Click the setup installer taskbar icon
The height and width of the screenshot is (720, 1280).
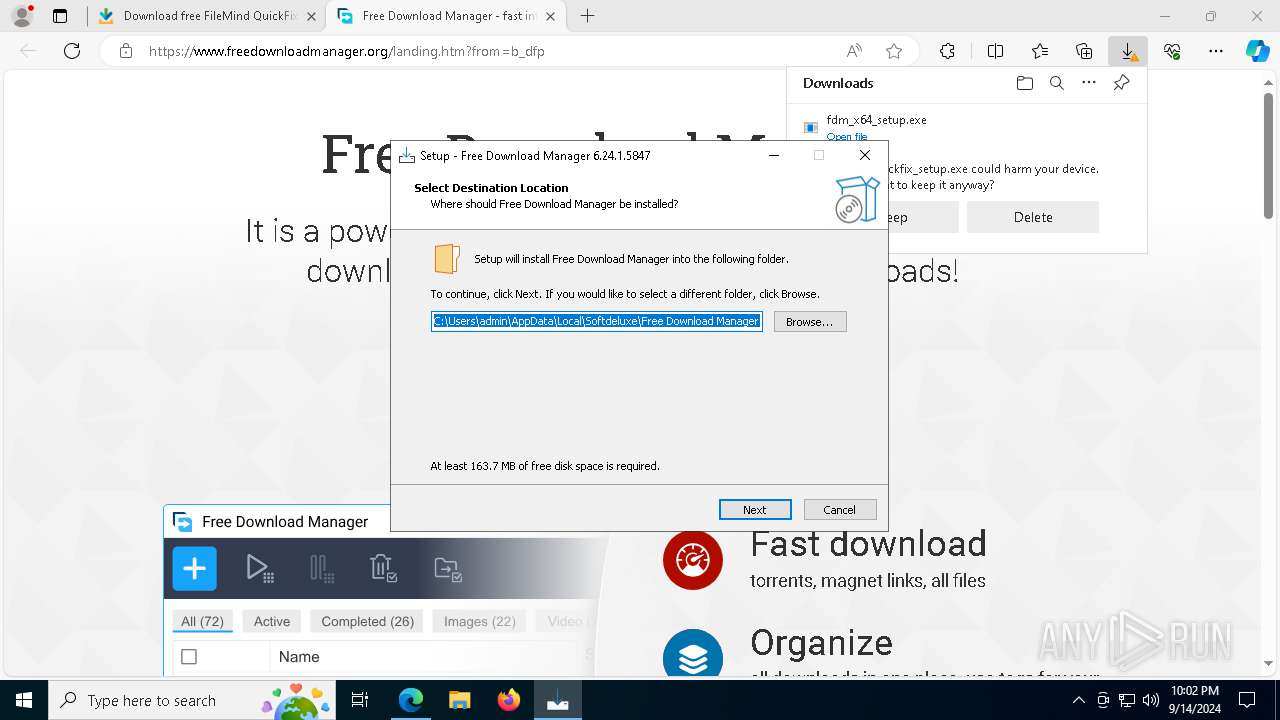click(x=558, y=700)
